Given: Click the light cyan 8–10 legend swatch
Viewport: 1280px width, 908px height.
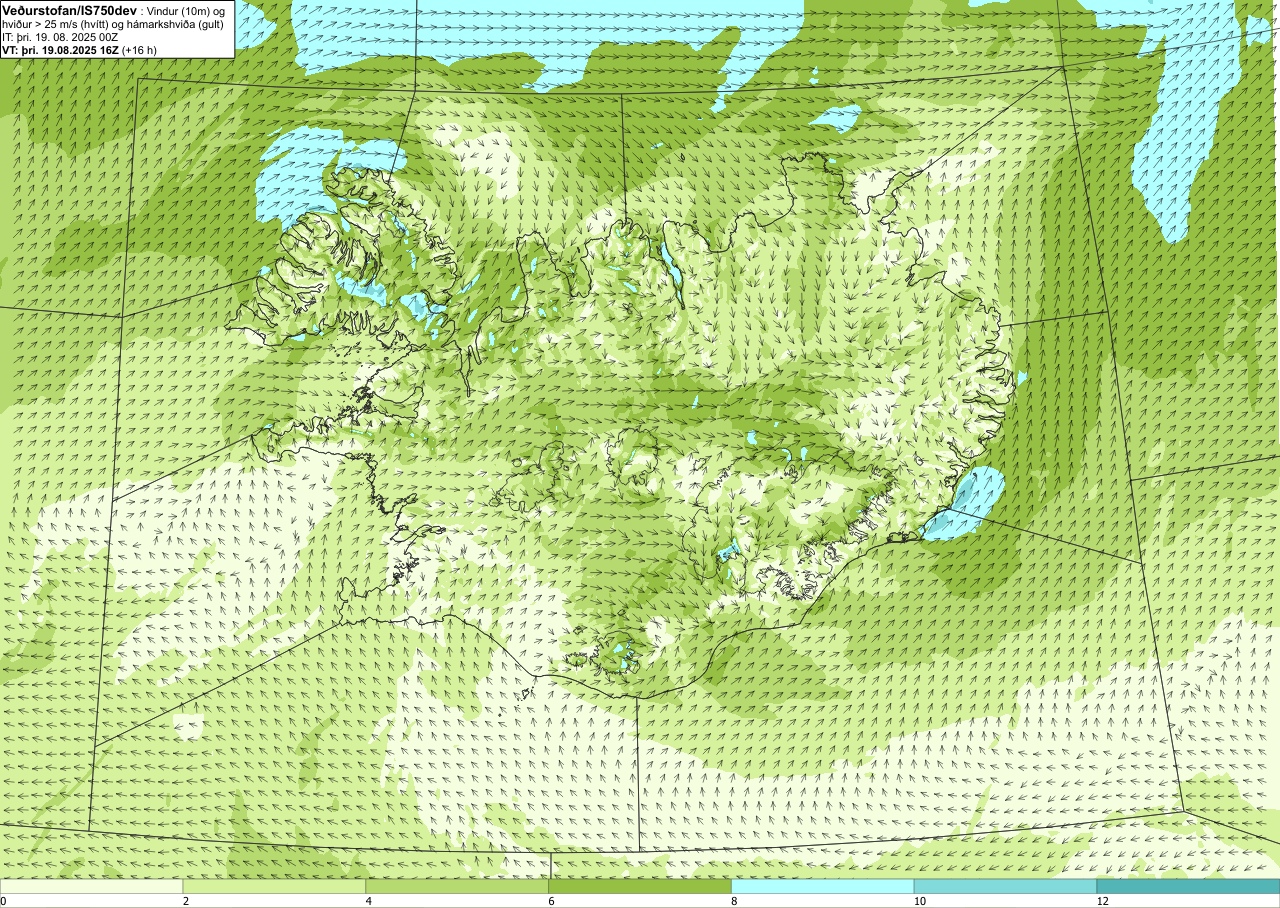Looking at the screenshot, I should [823, 886].
